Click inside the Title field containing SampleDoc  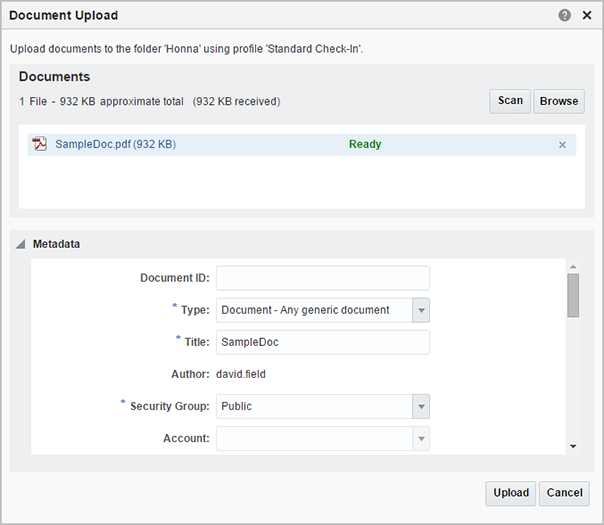click(x=323, y=342)
